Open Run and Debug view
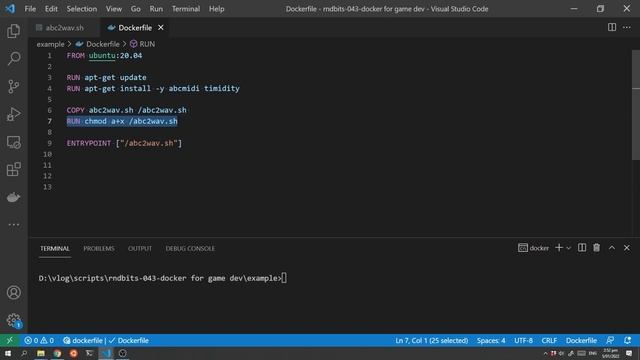 tap(13, 114)
